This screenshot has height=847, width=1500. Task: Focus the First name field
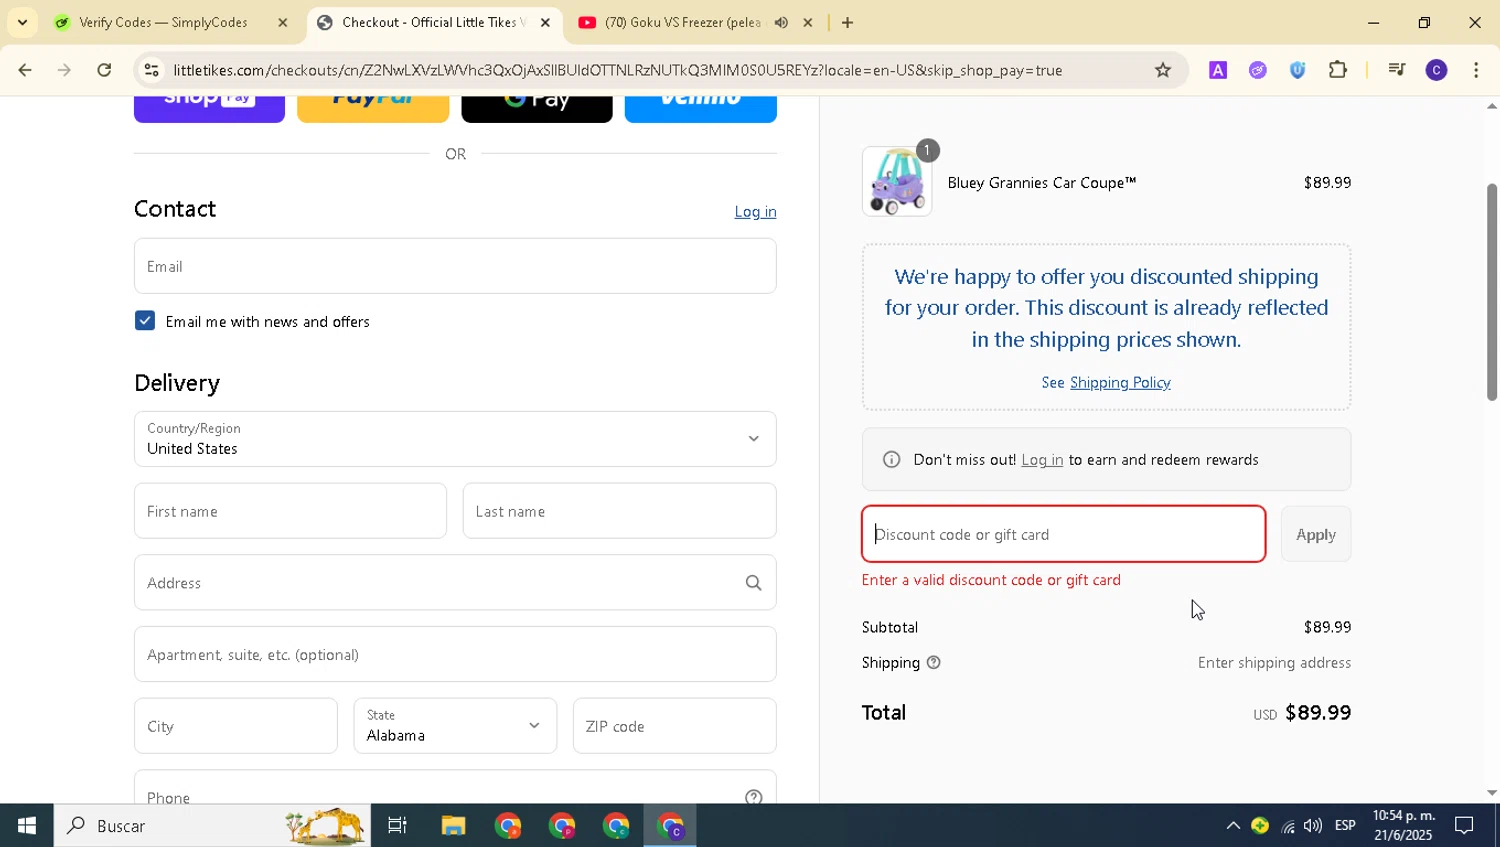tap(290, 511)
